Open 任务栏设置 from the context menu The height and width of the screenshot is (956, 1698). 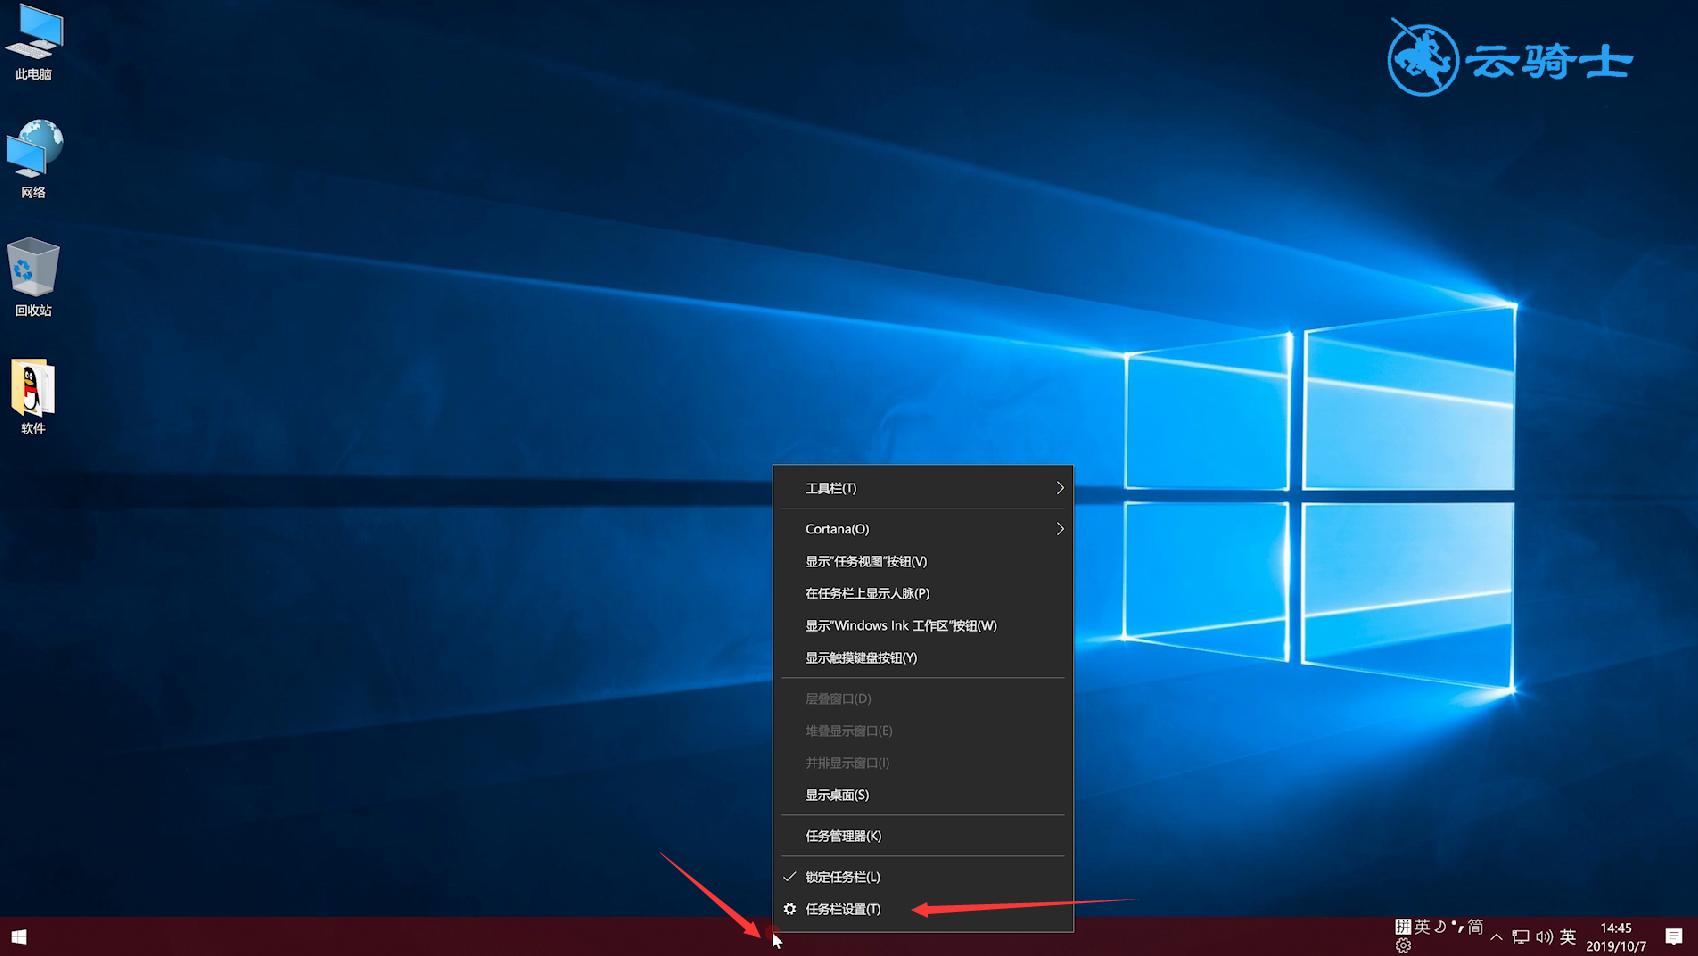843,909
